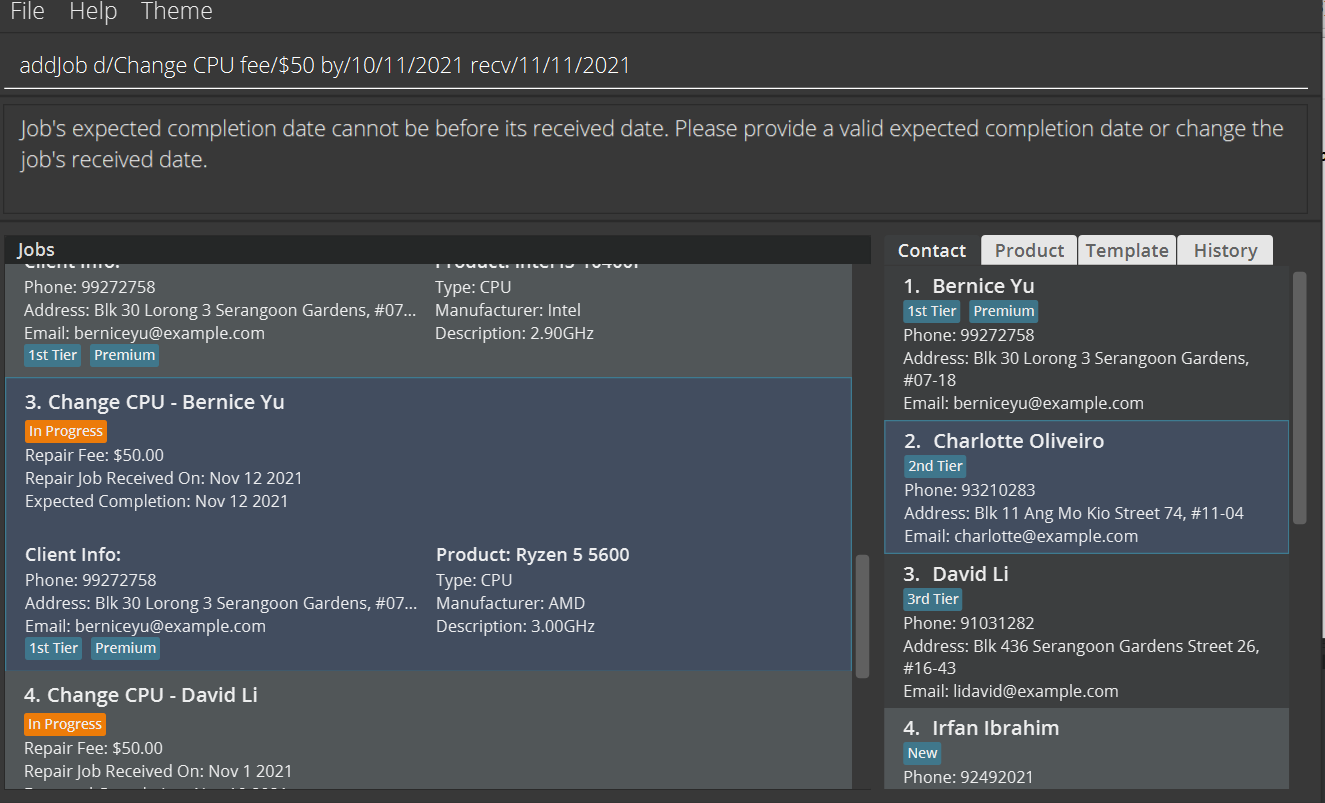Click the Jobs list scrollbar thumb

click(x=862, y=616)
